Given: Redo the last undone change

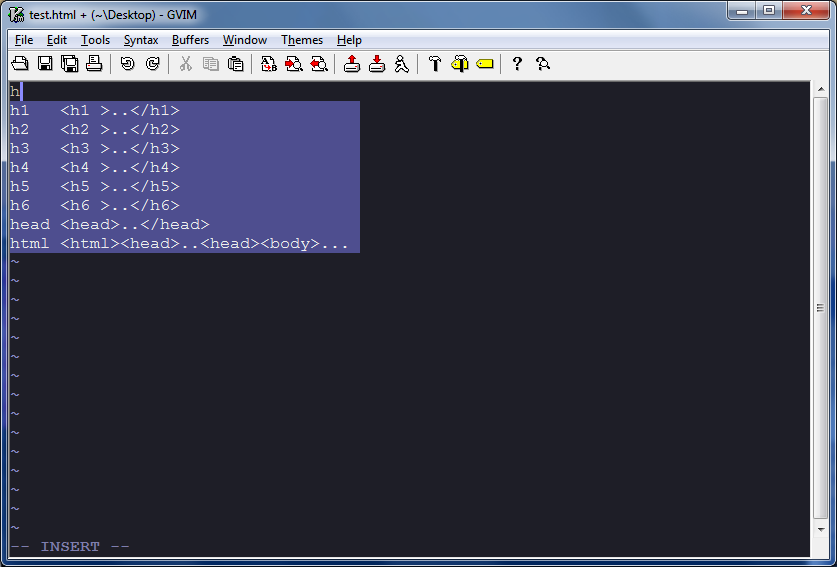Looking at the screenshot, I should pyautogui.click(x=152, y=64).
